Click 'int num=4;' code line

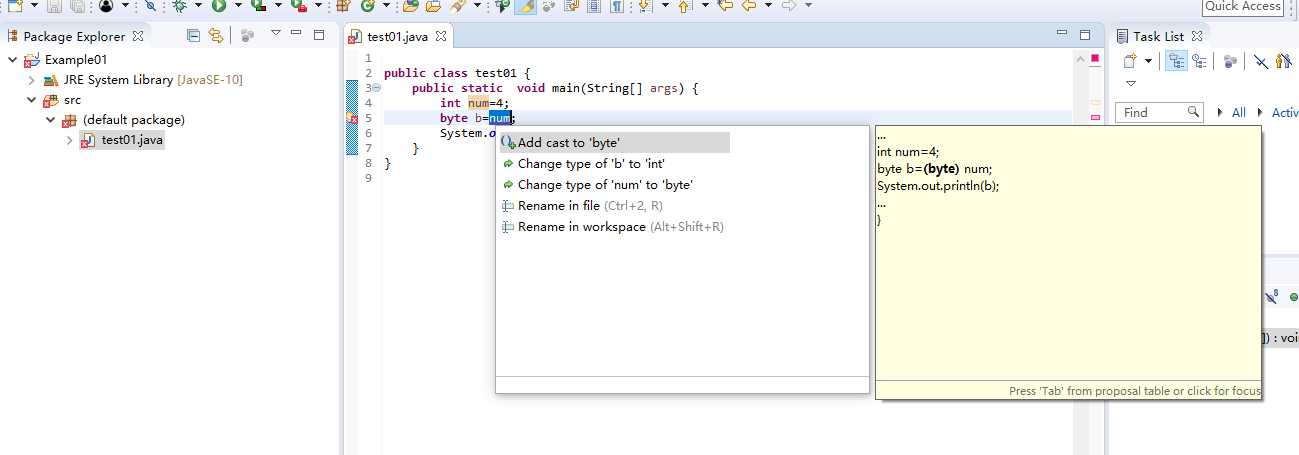pyautogui.click(x=475, y=103)
